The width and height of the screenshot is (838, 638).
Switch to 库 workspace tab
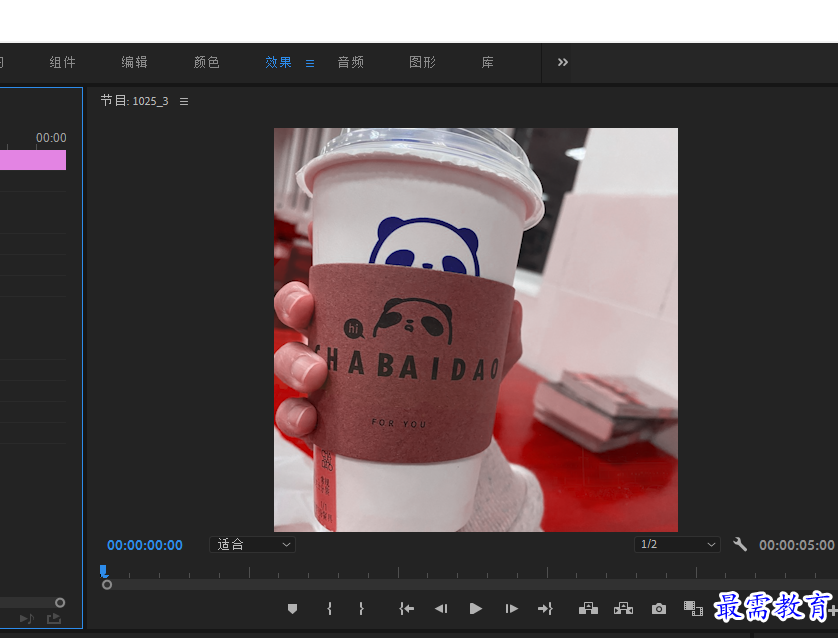click(487, 62)
